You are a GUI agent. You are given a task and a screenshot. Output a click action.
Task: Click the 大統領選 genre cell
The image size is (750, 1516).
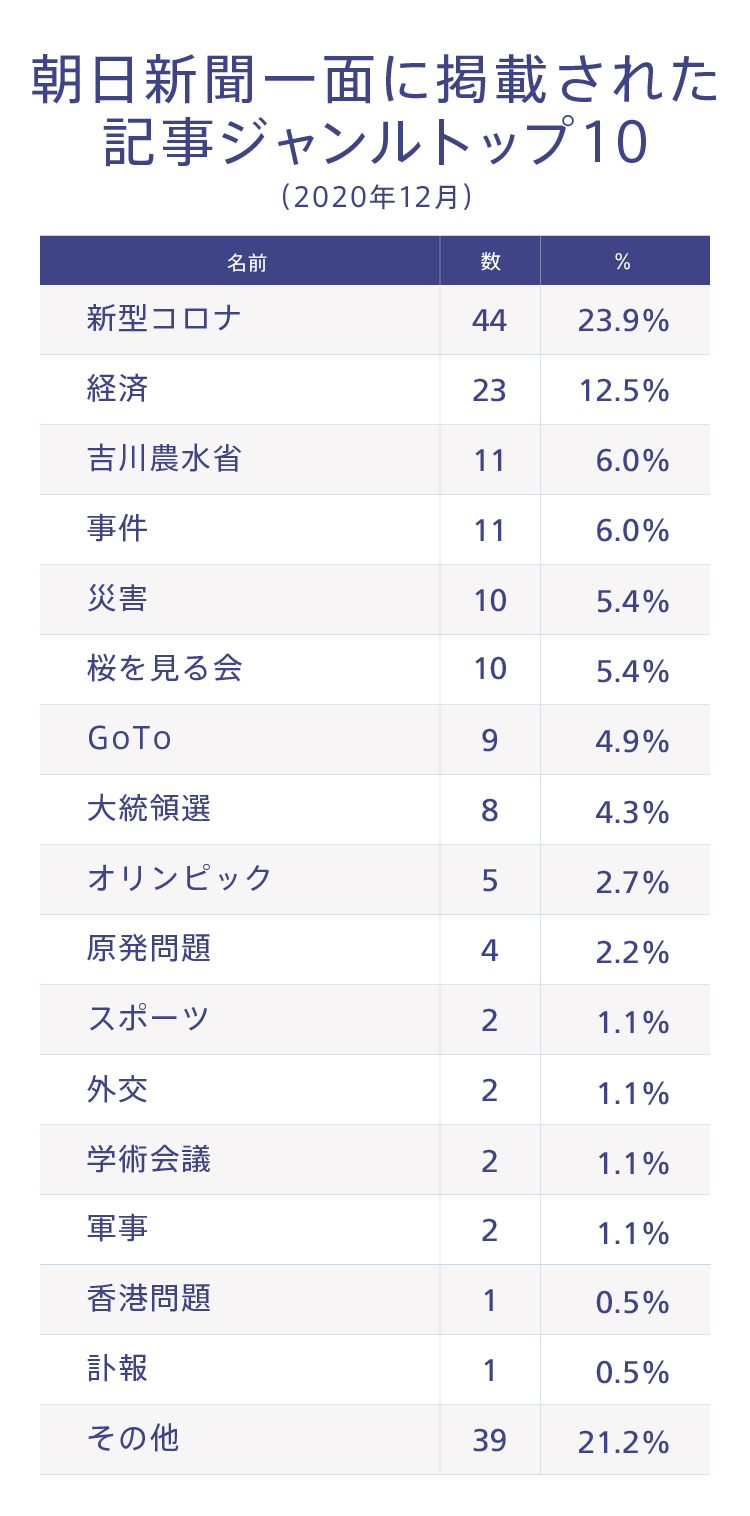pyautogui.click(x=149, y=809)
